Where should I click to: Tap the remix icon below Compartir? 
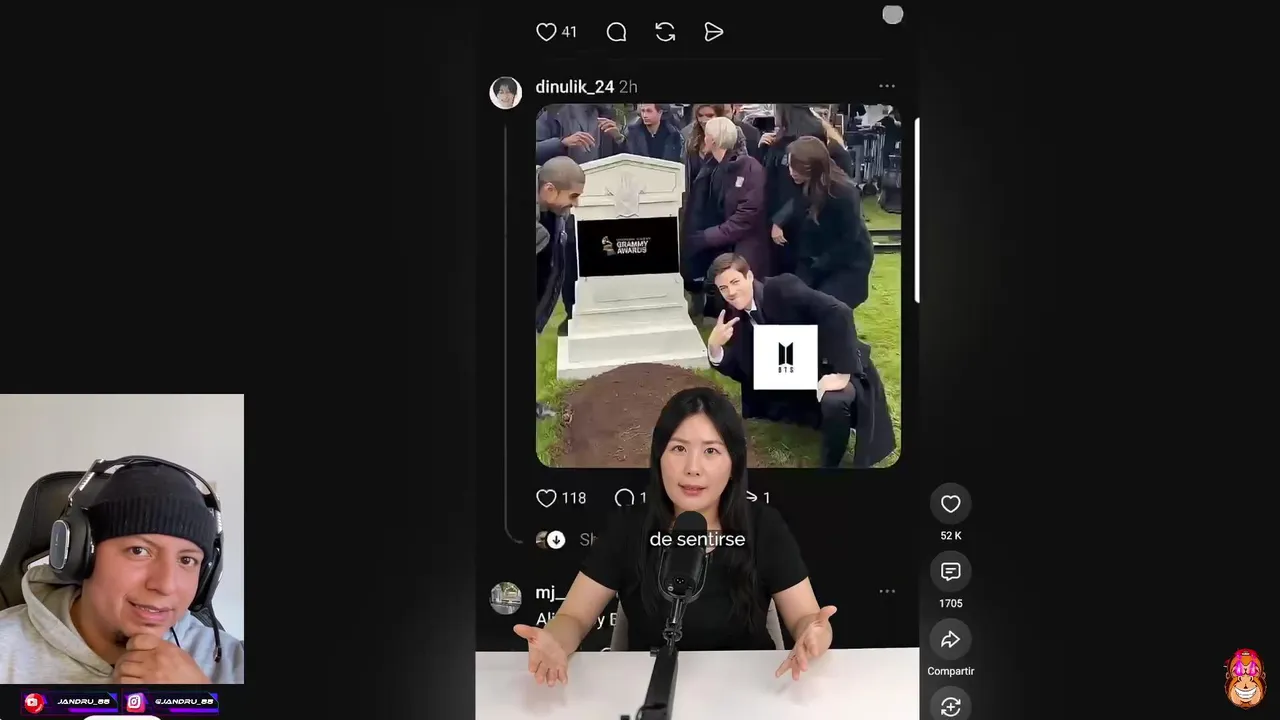(x=950, y=706)
